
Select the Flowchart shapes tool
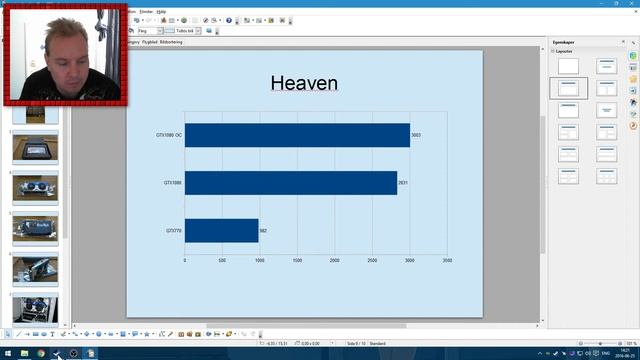123,334
